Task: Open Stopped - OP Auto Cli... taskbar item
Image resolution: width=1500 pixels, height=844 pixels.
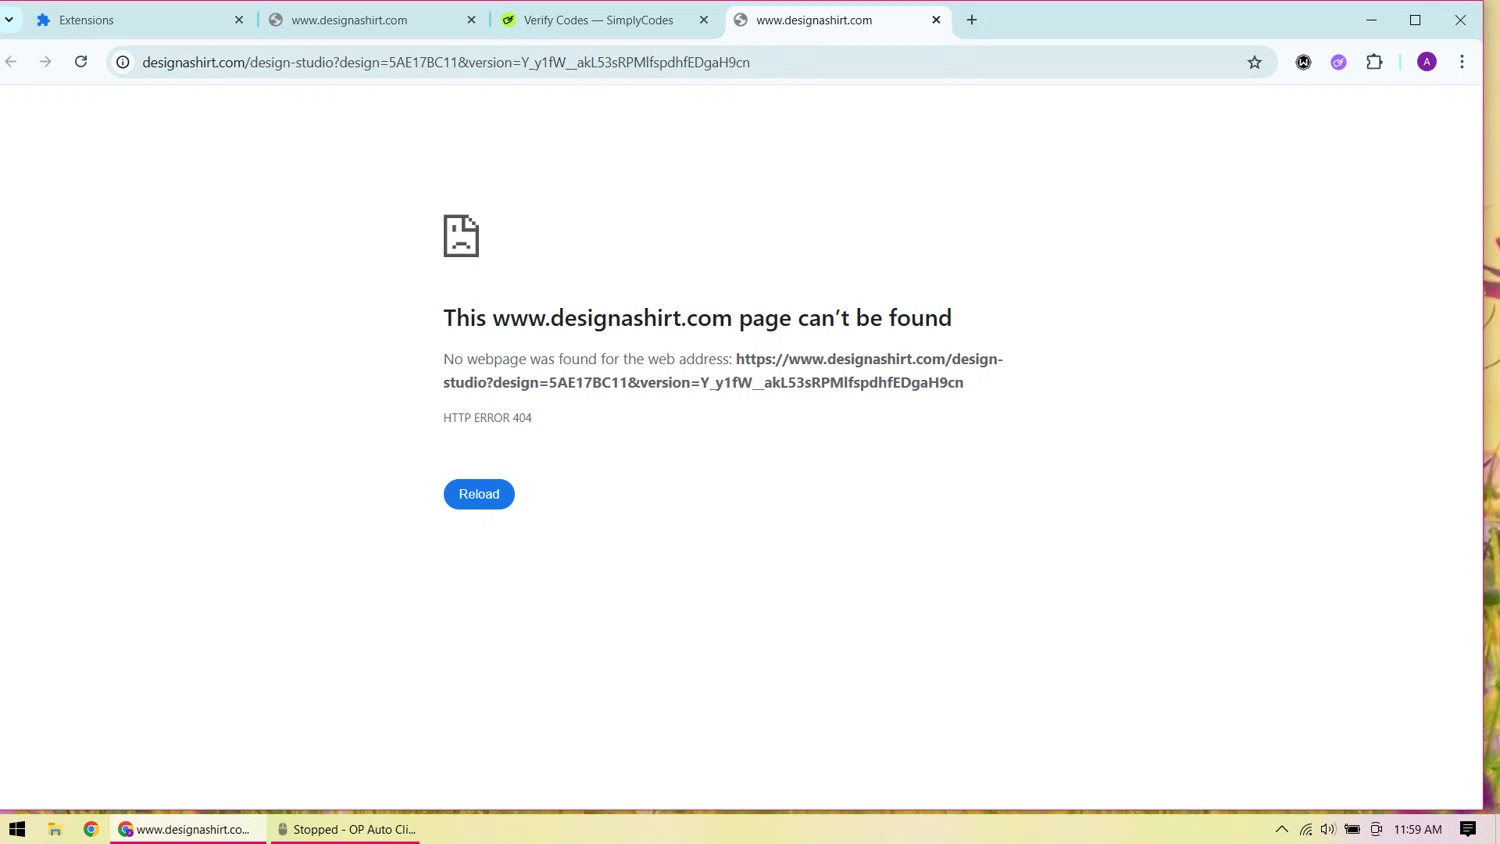Action: pyautogui.click(x=345, y=829)
